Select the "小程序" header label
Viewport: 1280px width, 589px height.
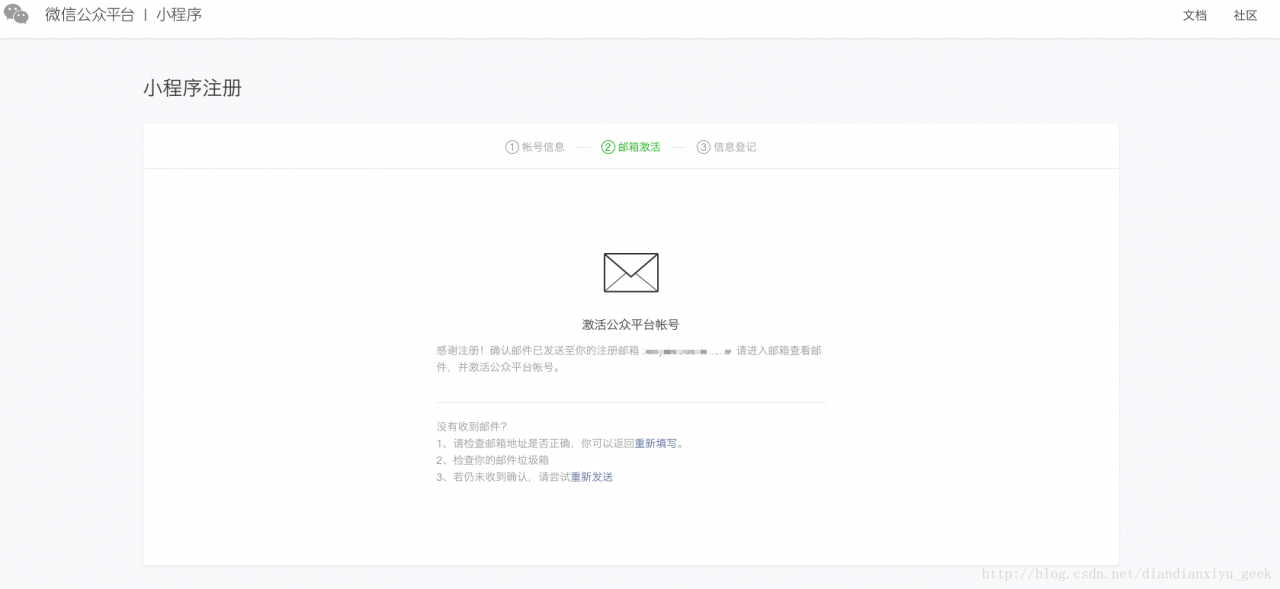click(182, 15)
